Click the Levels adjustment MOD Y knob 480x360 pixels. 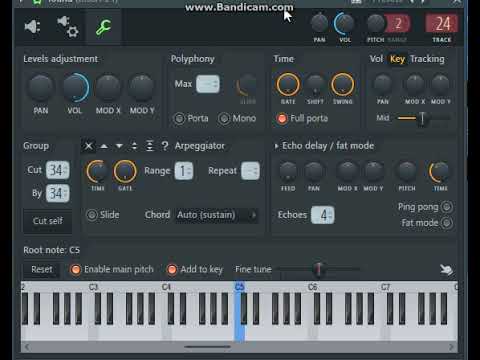[x=142, y=88]
